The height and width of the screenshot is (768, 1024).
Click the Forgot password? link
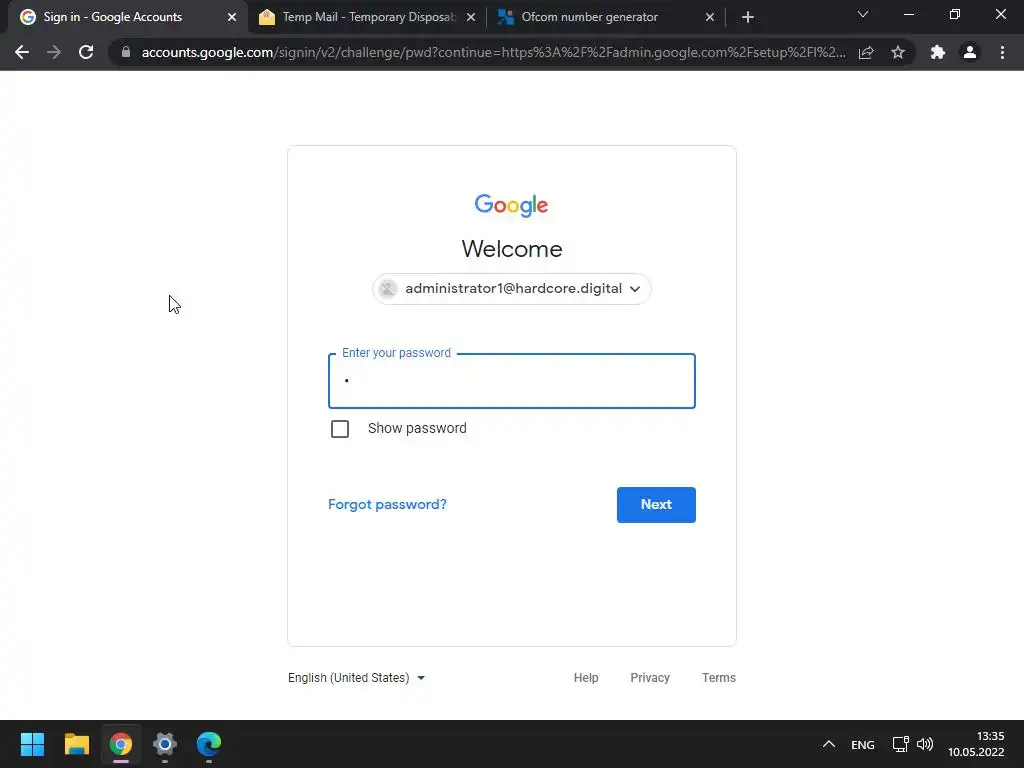coord(387,504)
